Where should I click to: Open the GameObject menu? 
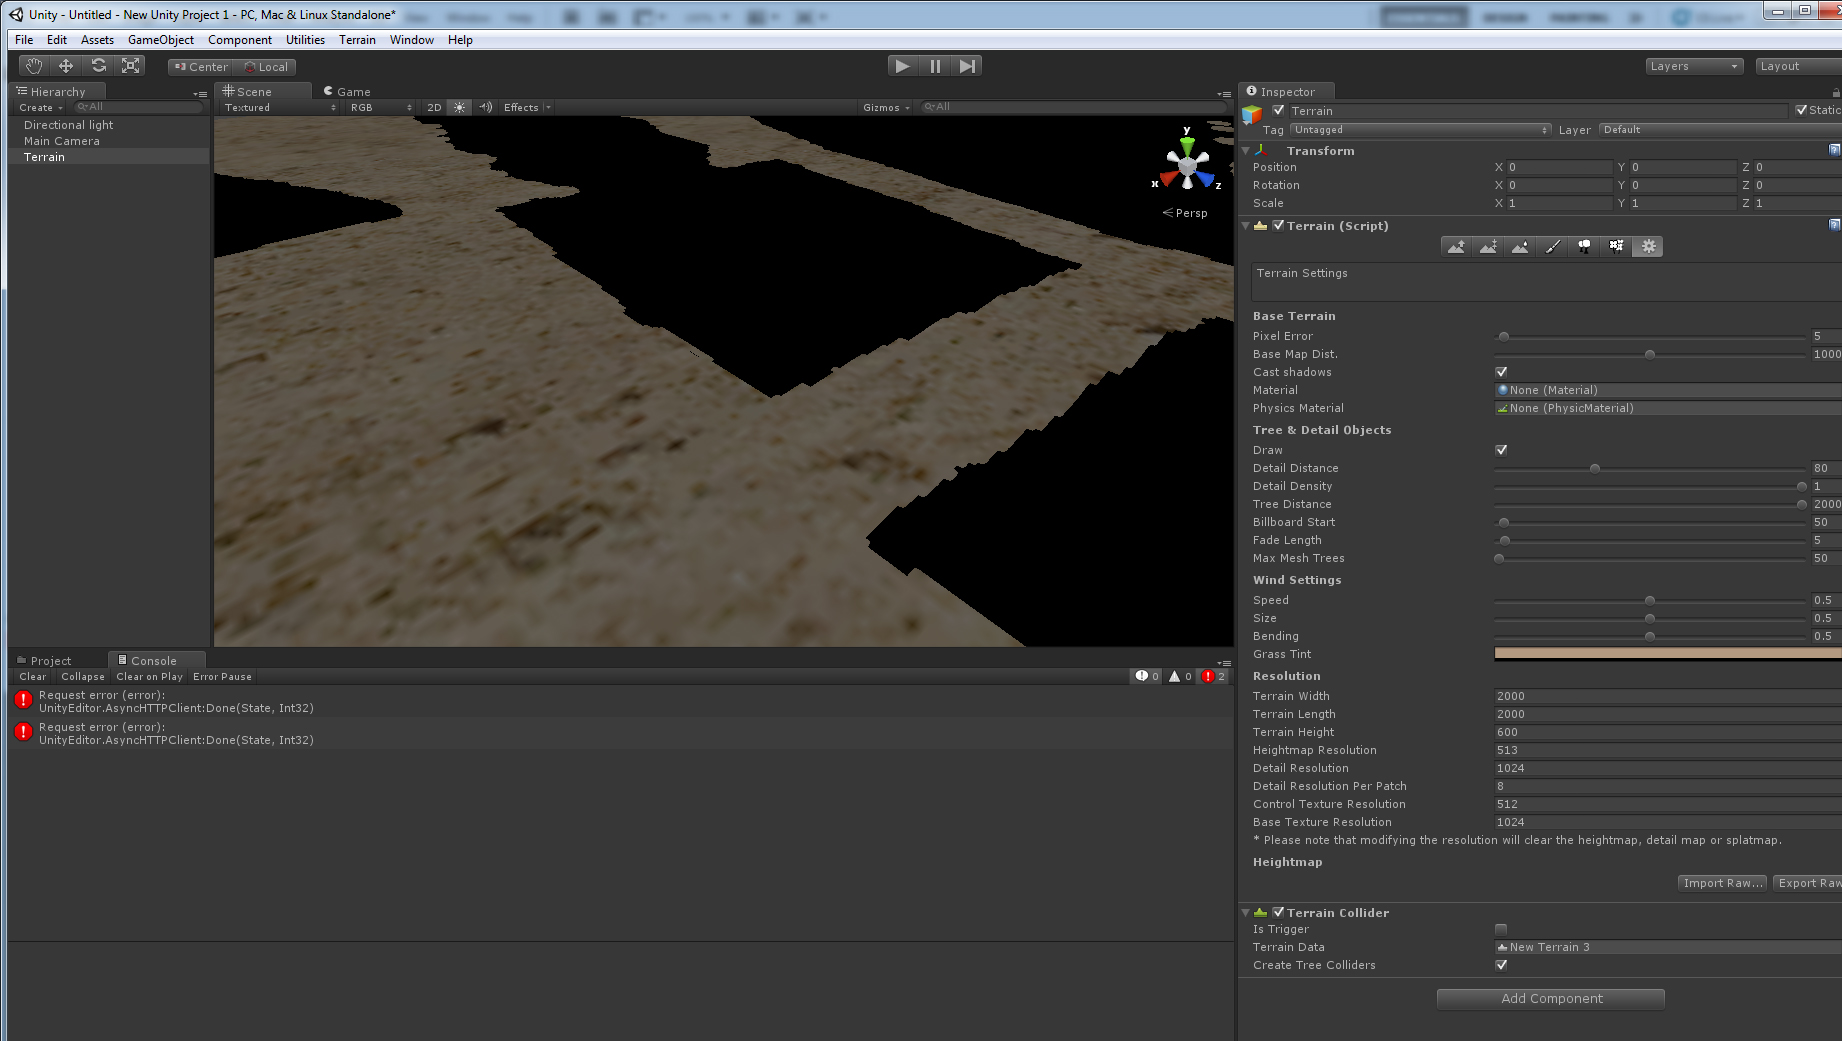tap(161, 40)
